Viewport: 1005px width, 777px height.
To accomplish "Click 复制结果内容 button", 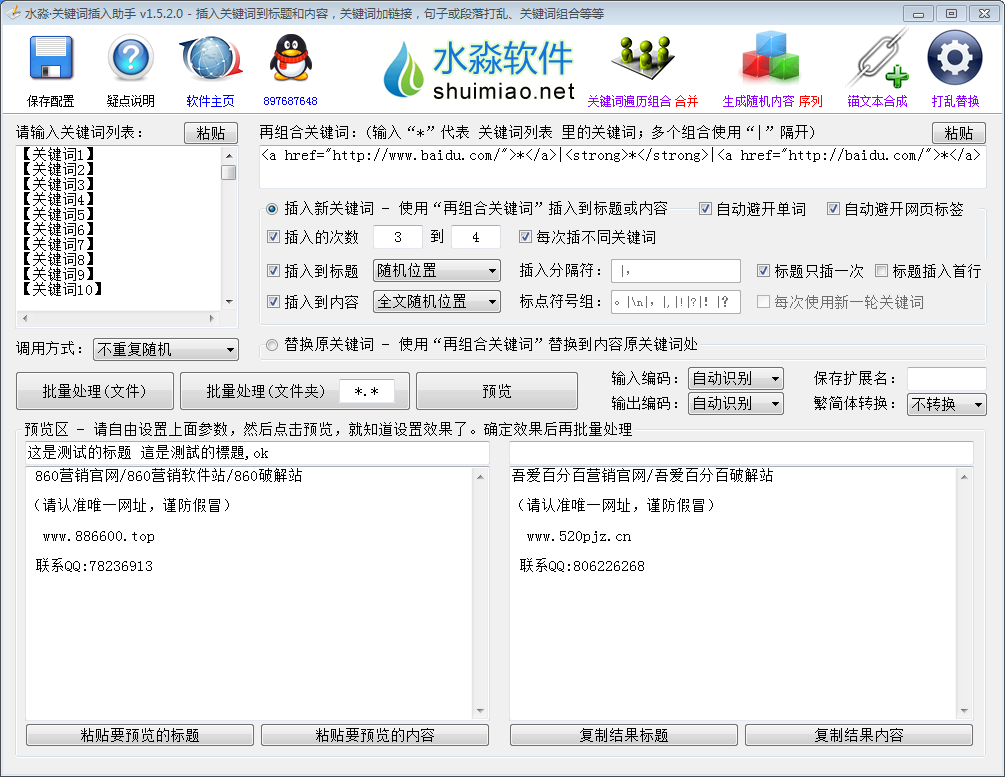I will pos(859,735).
